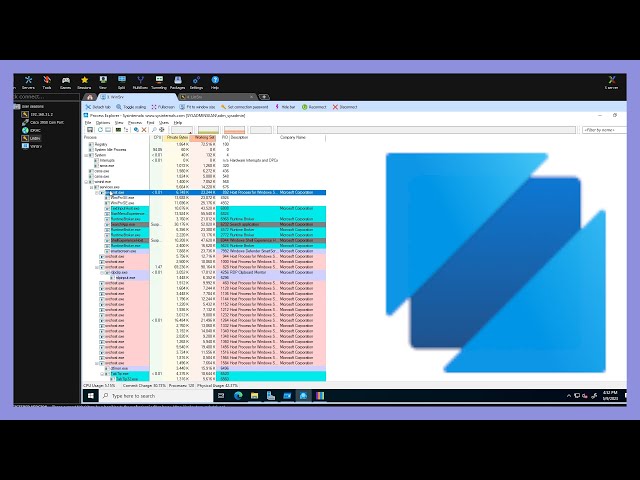Click Toggle scaling in the RDP bar

[x=131, y=107]
